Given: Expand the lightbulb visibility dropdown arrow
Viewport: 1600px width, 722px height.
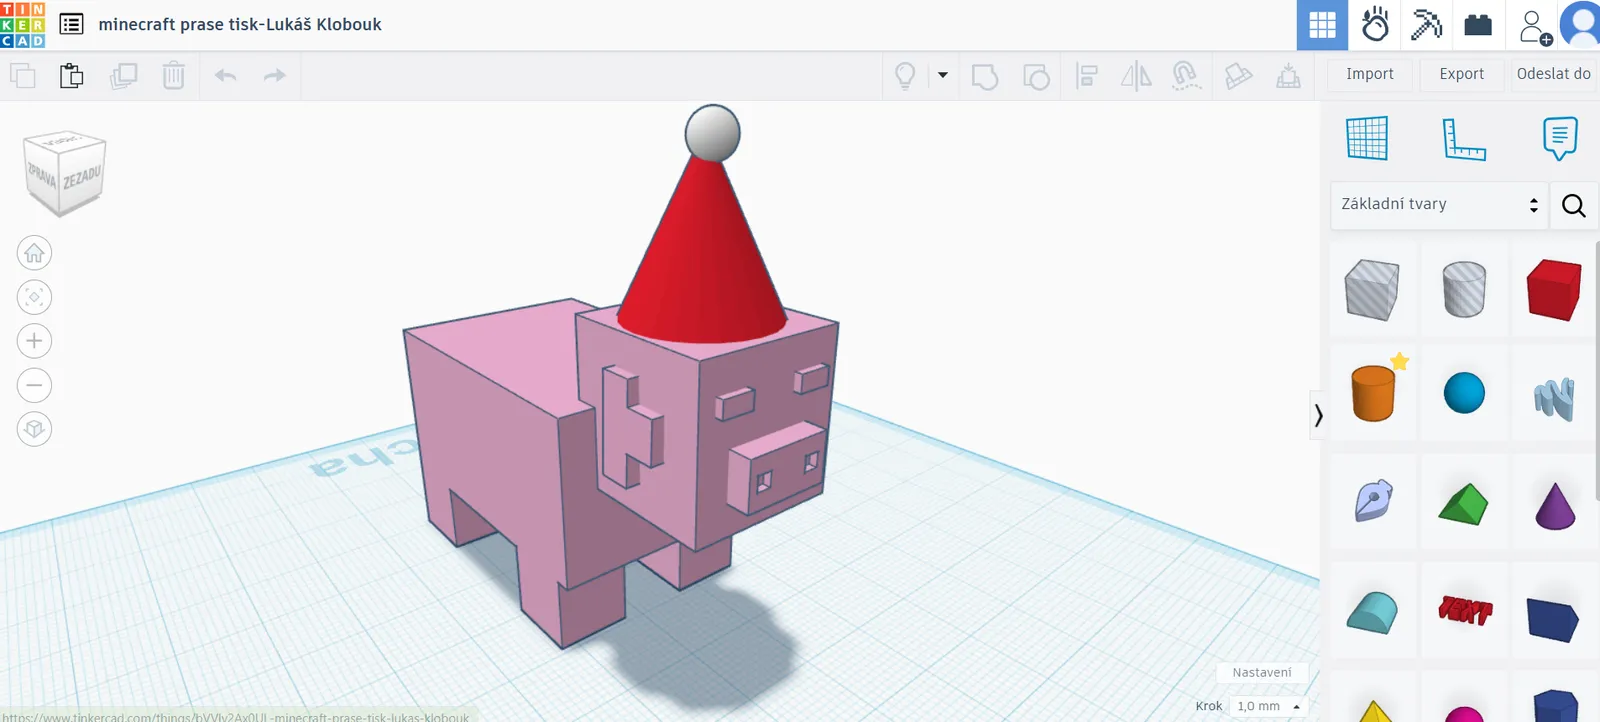Looking at the screenshot, I should [942, 75].
